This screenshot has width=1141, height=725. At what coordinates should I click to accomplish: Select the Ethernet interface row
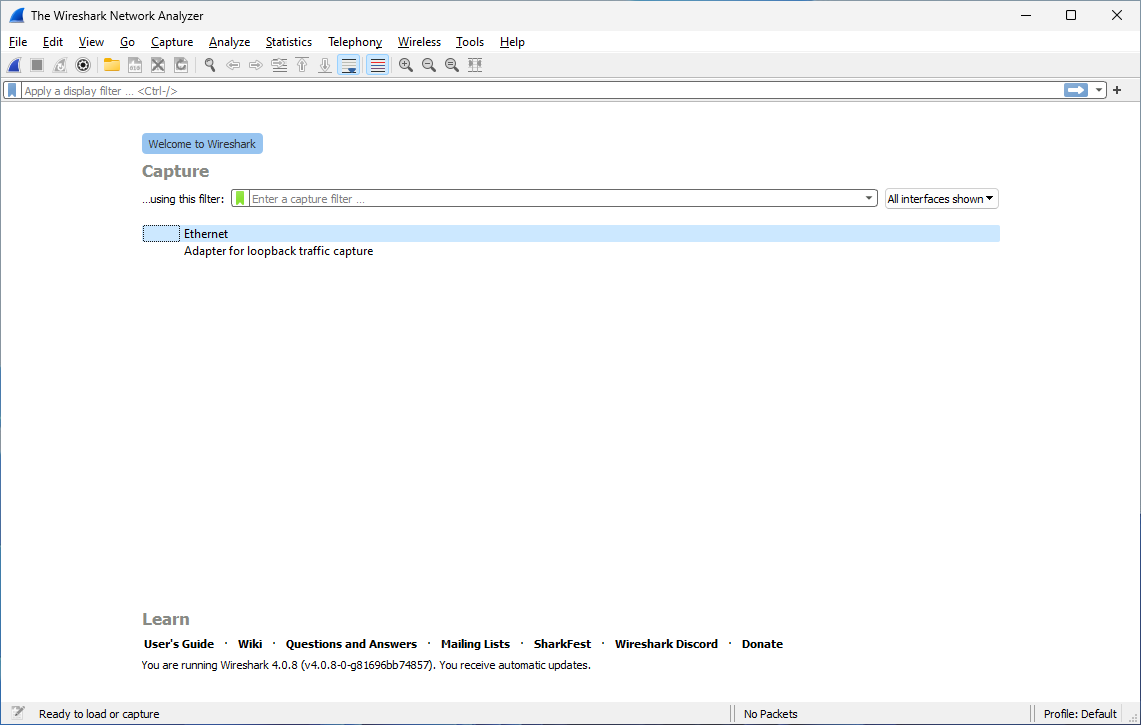click(571, 234)
